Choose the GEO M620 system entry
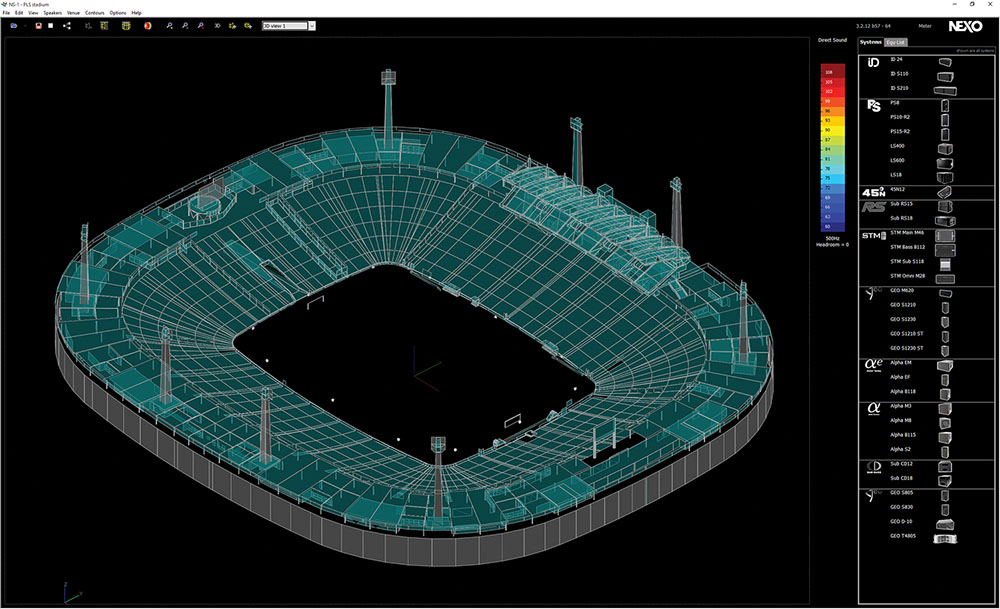The width and height of the screenshot is (1000, 609). pyautogui.click(x=902, y=291)
